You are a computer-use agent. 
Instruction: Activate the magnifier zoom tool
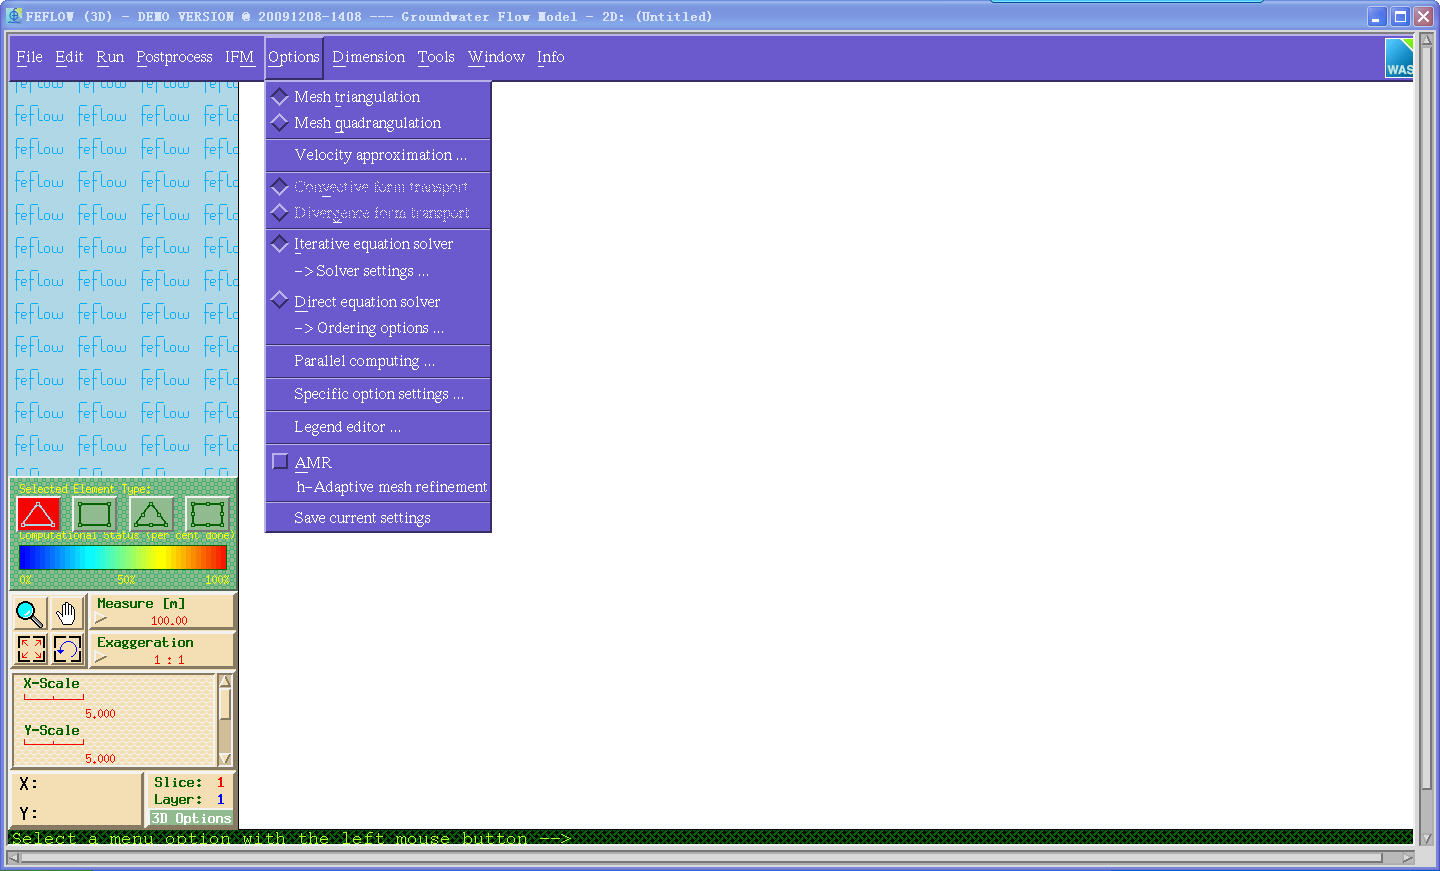coord(30,613)
